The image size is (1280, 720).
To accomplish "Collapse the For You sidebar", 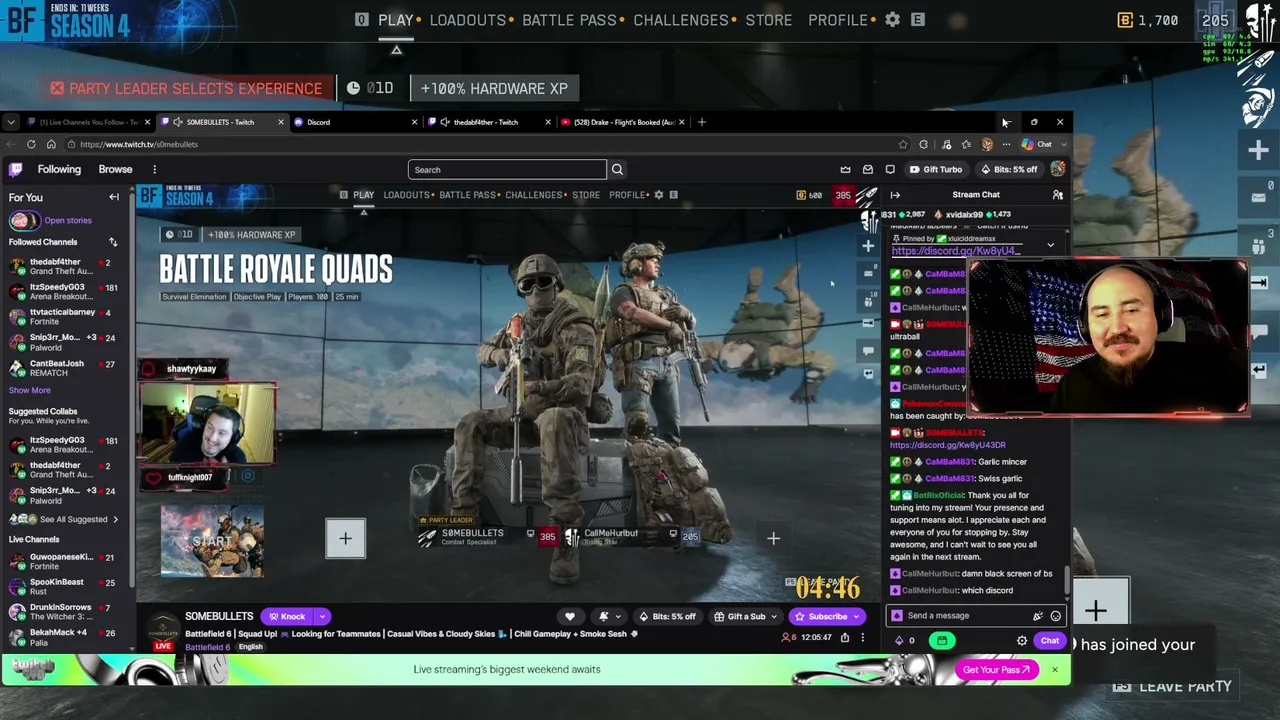I will (x=114, y=197).
